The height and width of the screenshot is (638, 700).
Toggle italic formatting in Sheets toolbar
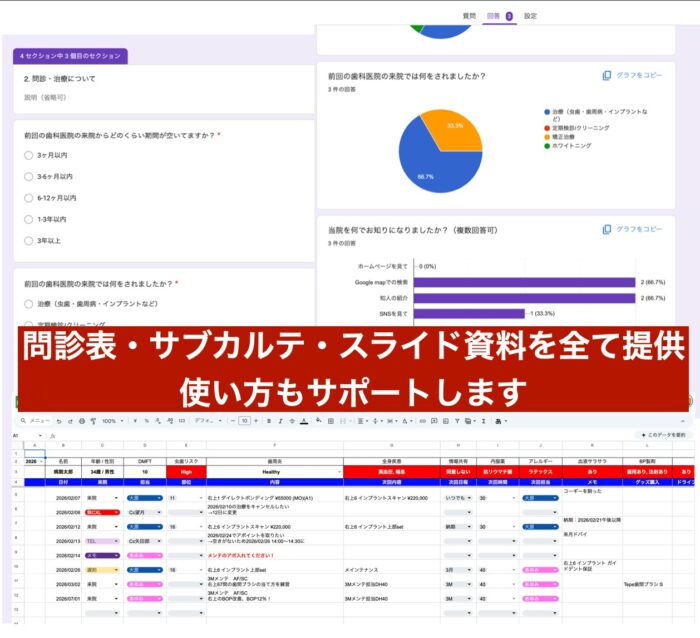pos(280,421)
